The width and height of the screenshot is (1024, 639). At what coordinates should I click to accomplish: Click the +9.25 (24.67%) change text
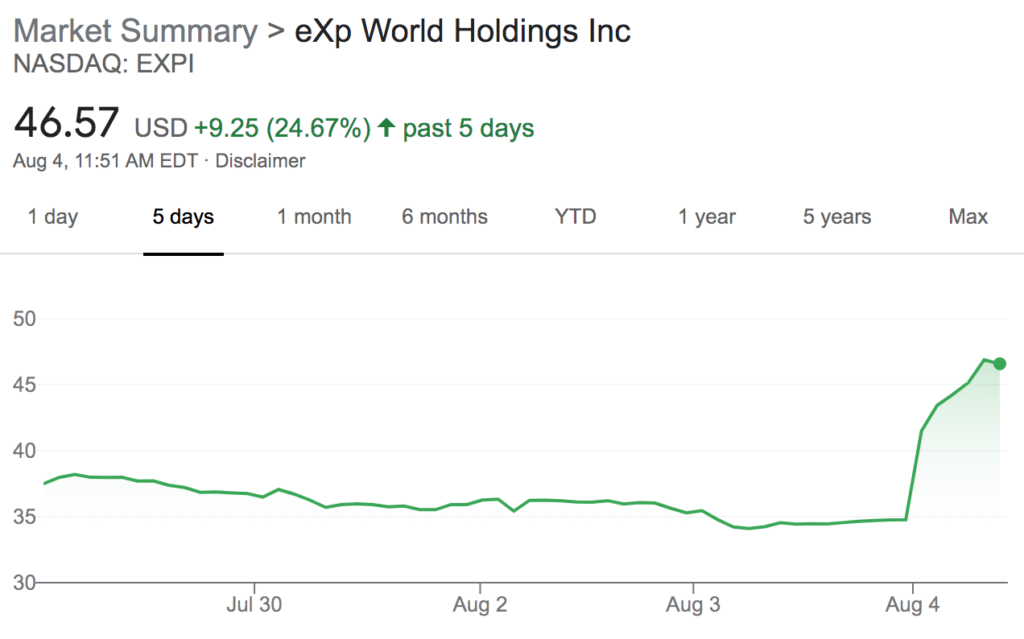pos(283,128)
